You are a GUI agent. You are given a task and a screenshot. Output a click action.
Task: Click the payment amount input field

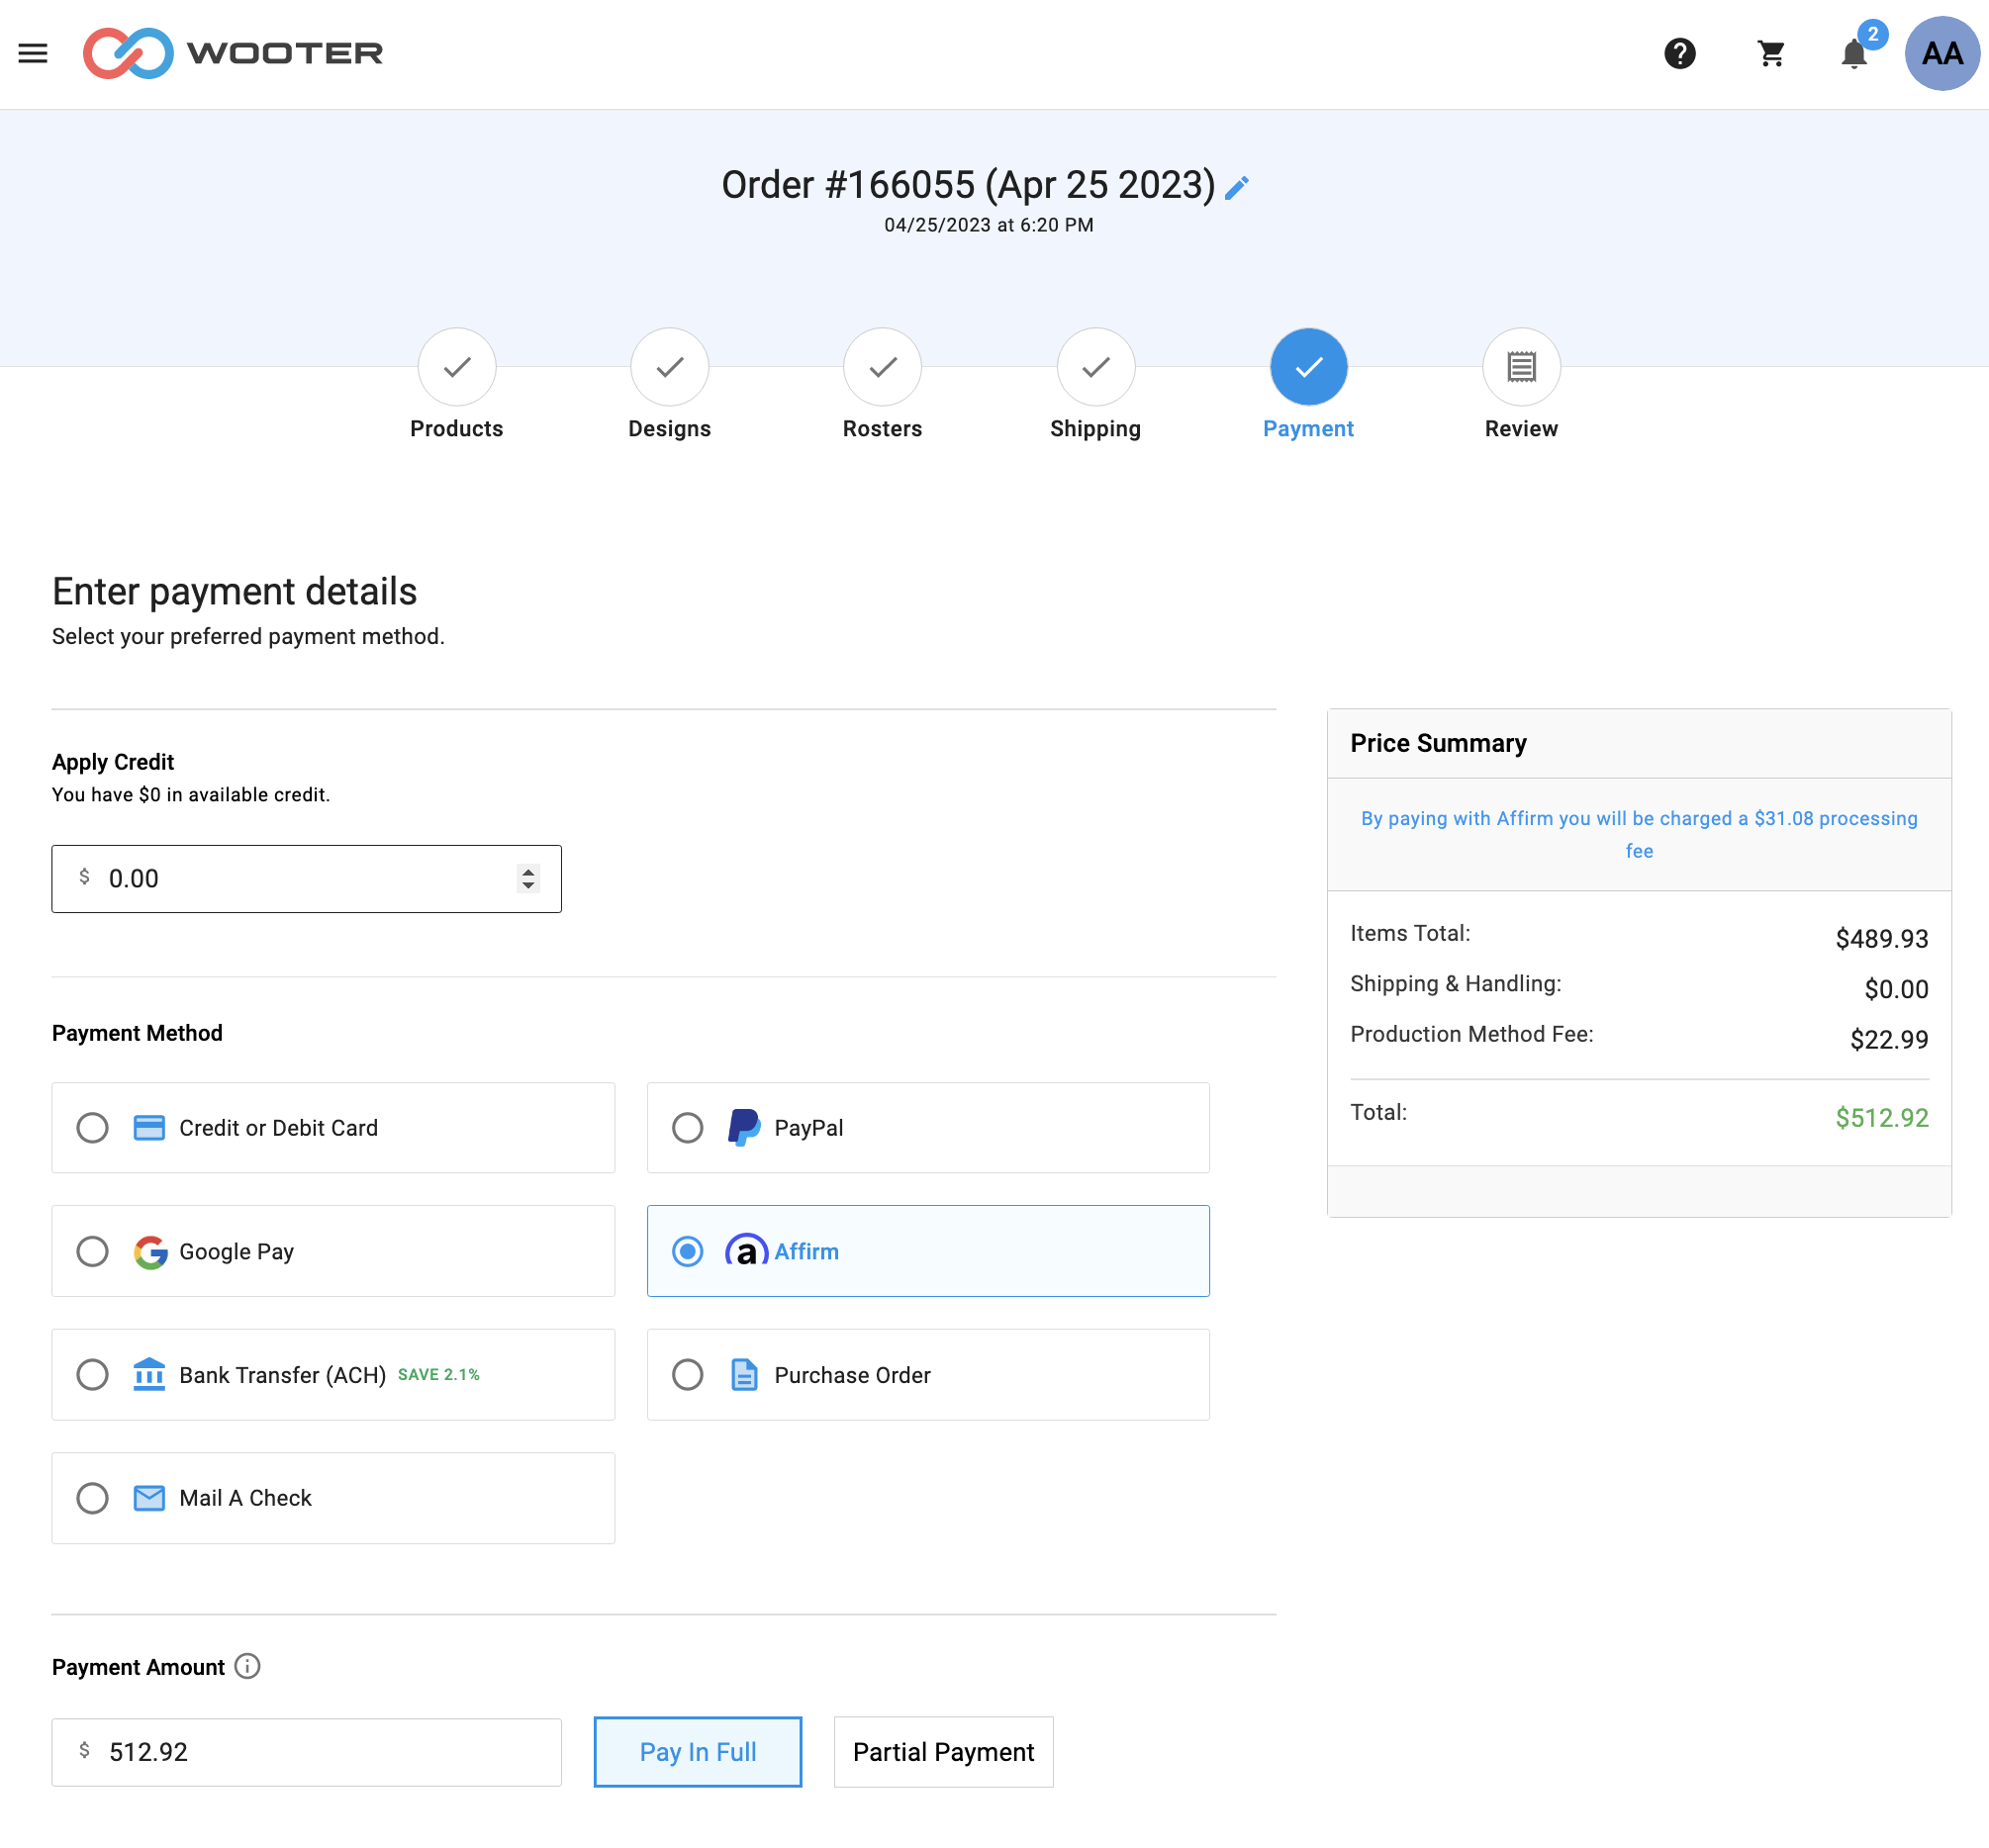tap(320, 1751)
